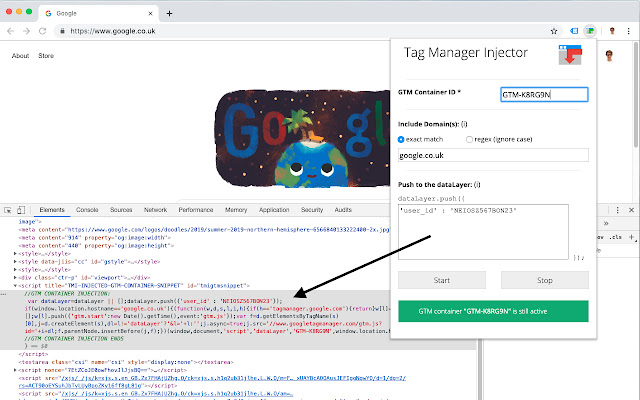Switch to the Console tab in DevTools
640x400 pixels.
click(87, 210)
